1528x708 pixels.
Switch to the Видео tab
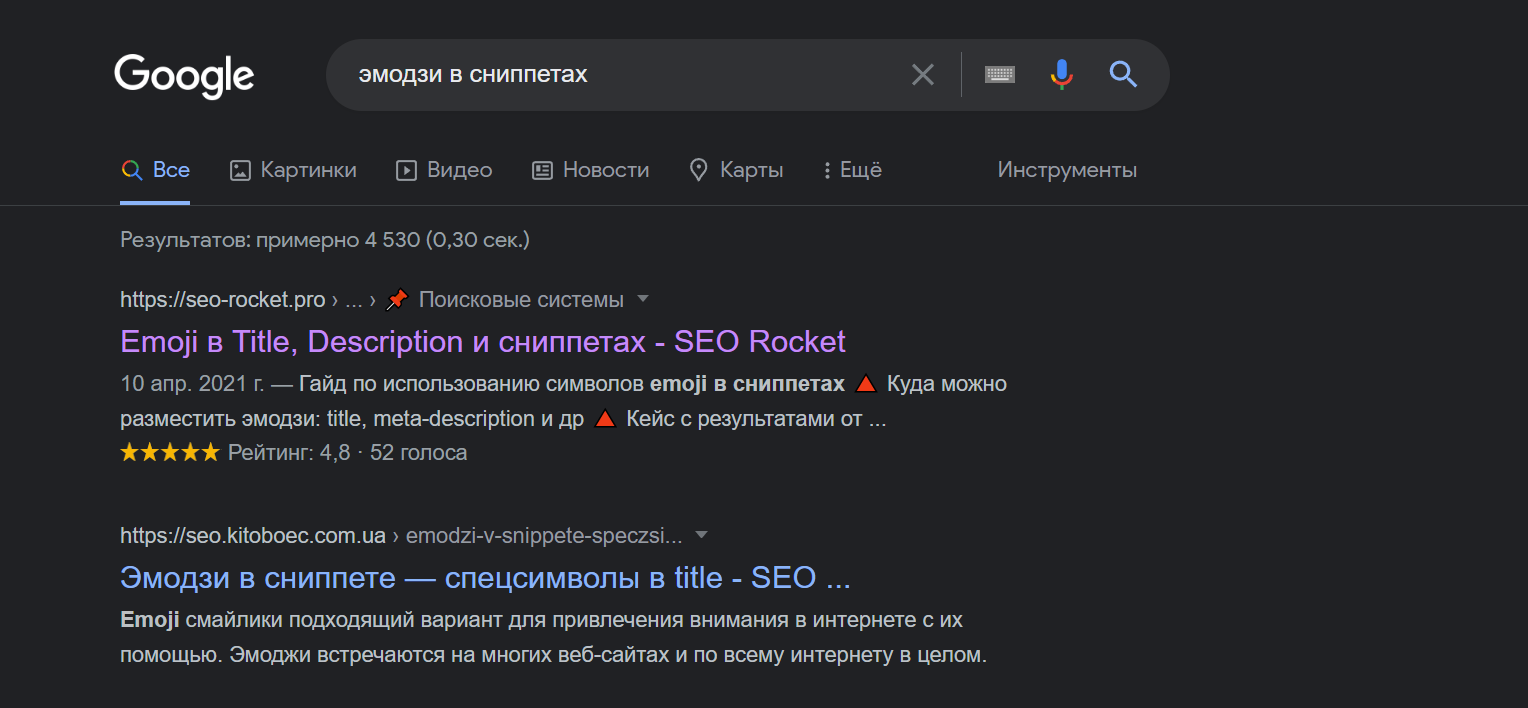444,170
